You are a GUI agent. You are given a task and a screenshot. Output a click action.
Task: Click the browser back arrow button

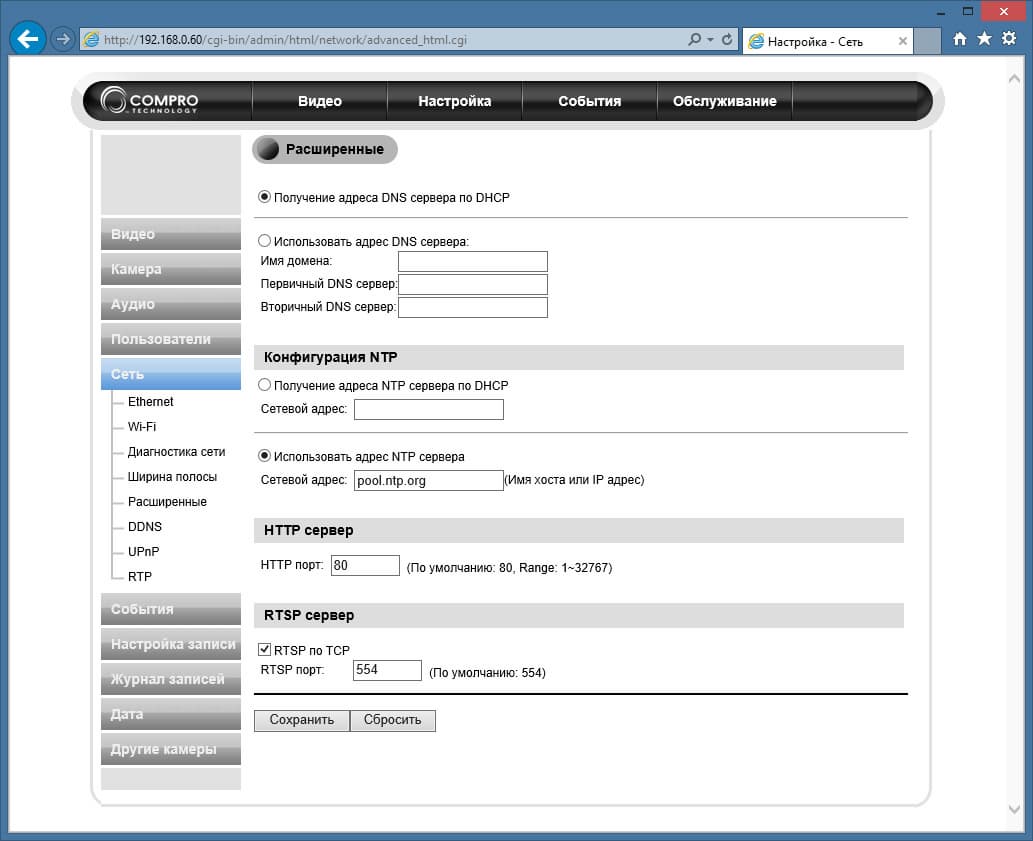click(x=28, y=40)
